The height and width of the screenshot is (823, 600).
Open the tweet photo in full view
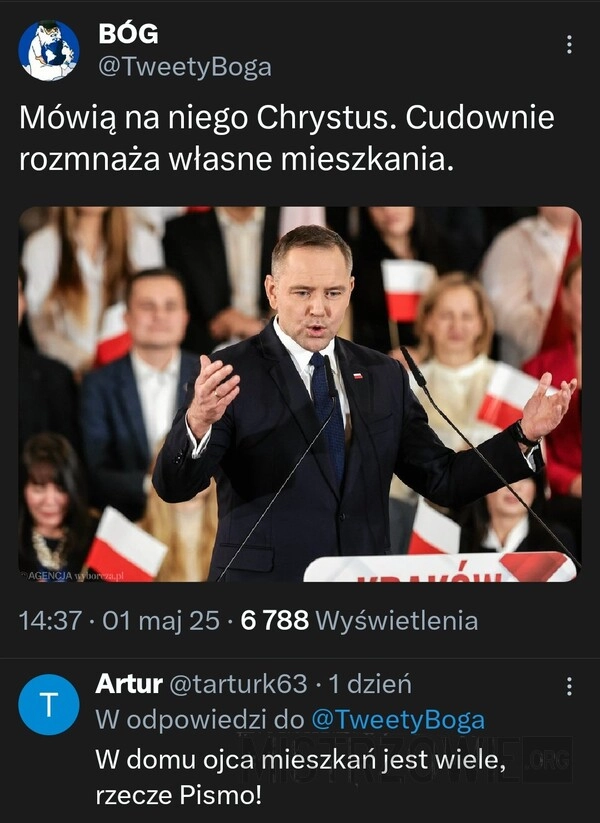pos(300,394)
